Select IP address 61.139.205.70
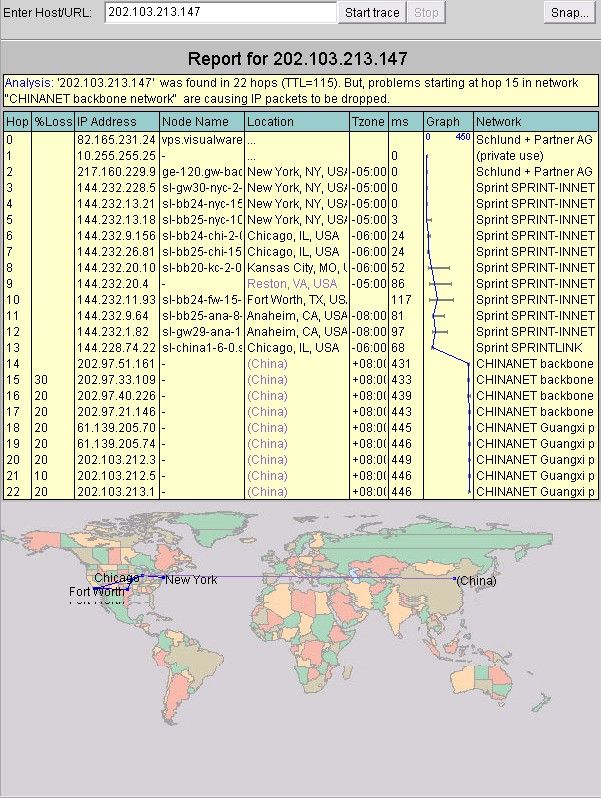601x798 pixels. (x=117, y=428)
